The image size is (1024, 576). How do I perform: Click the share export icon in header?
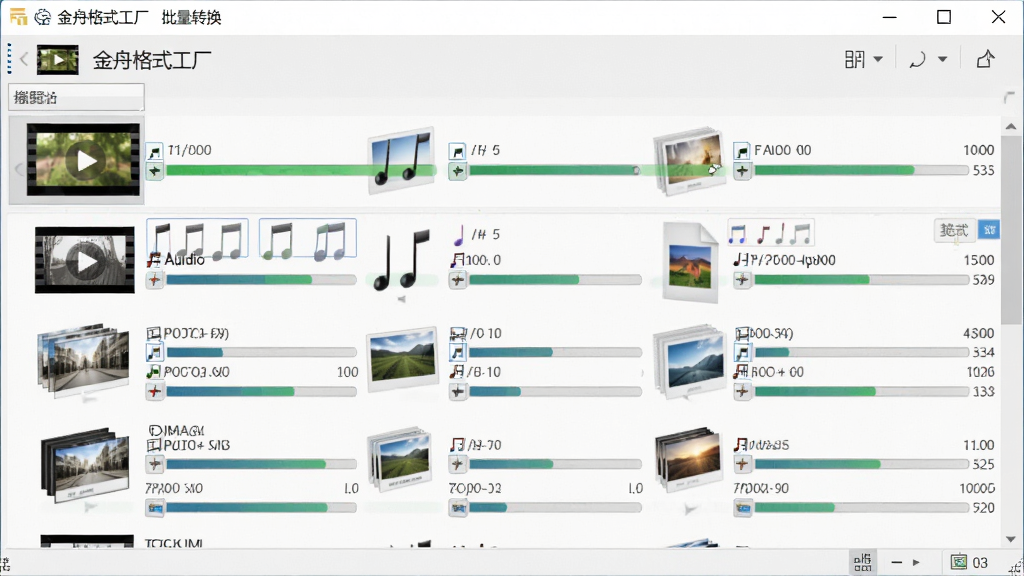coord(985,59)
